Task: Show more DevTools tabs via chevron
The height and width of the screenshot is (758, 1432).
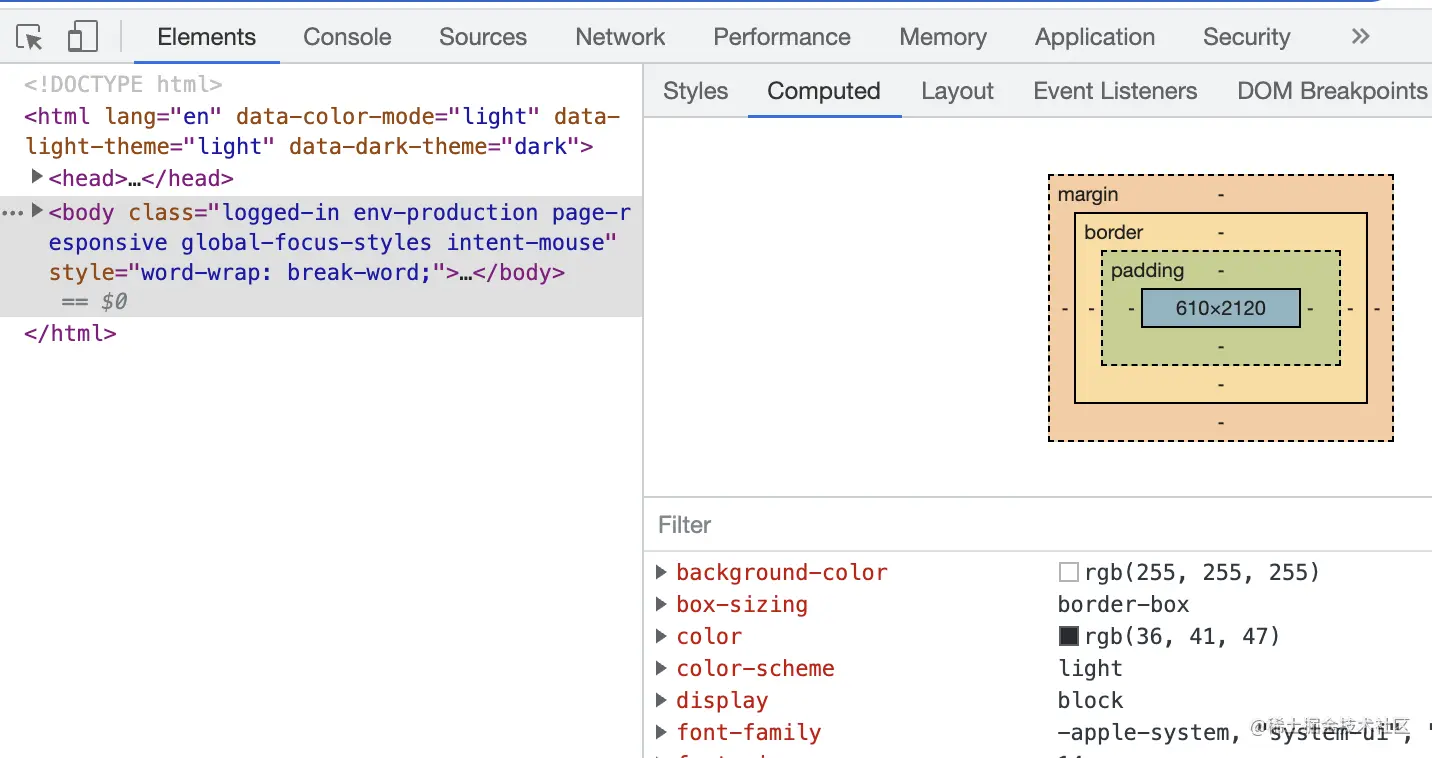Action: coord(1360,37)
